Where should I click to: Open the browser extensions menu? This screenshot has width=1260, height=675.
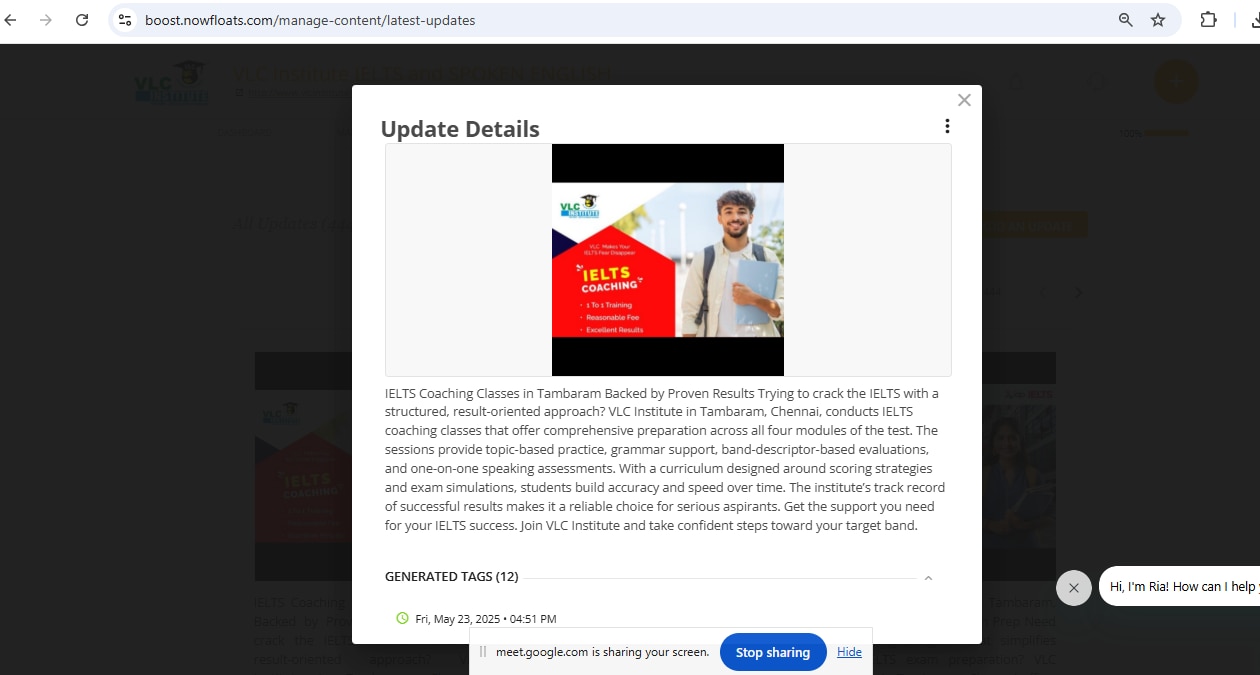[x=1208, y=20]
